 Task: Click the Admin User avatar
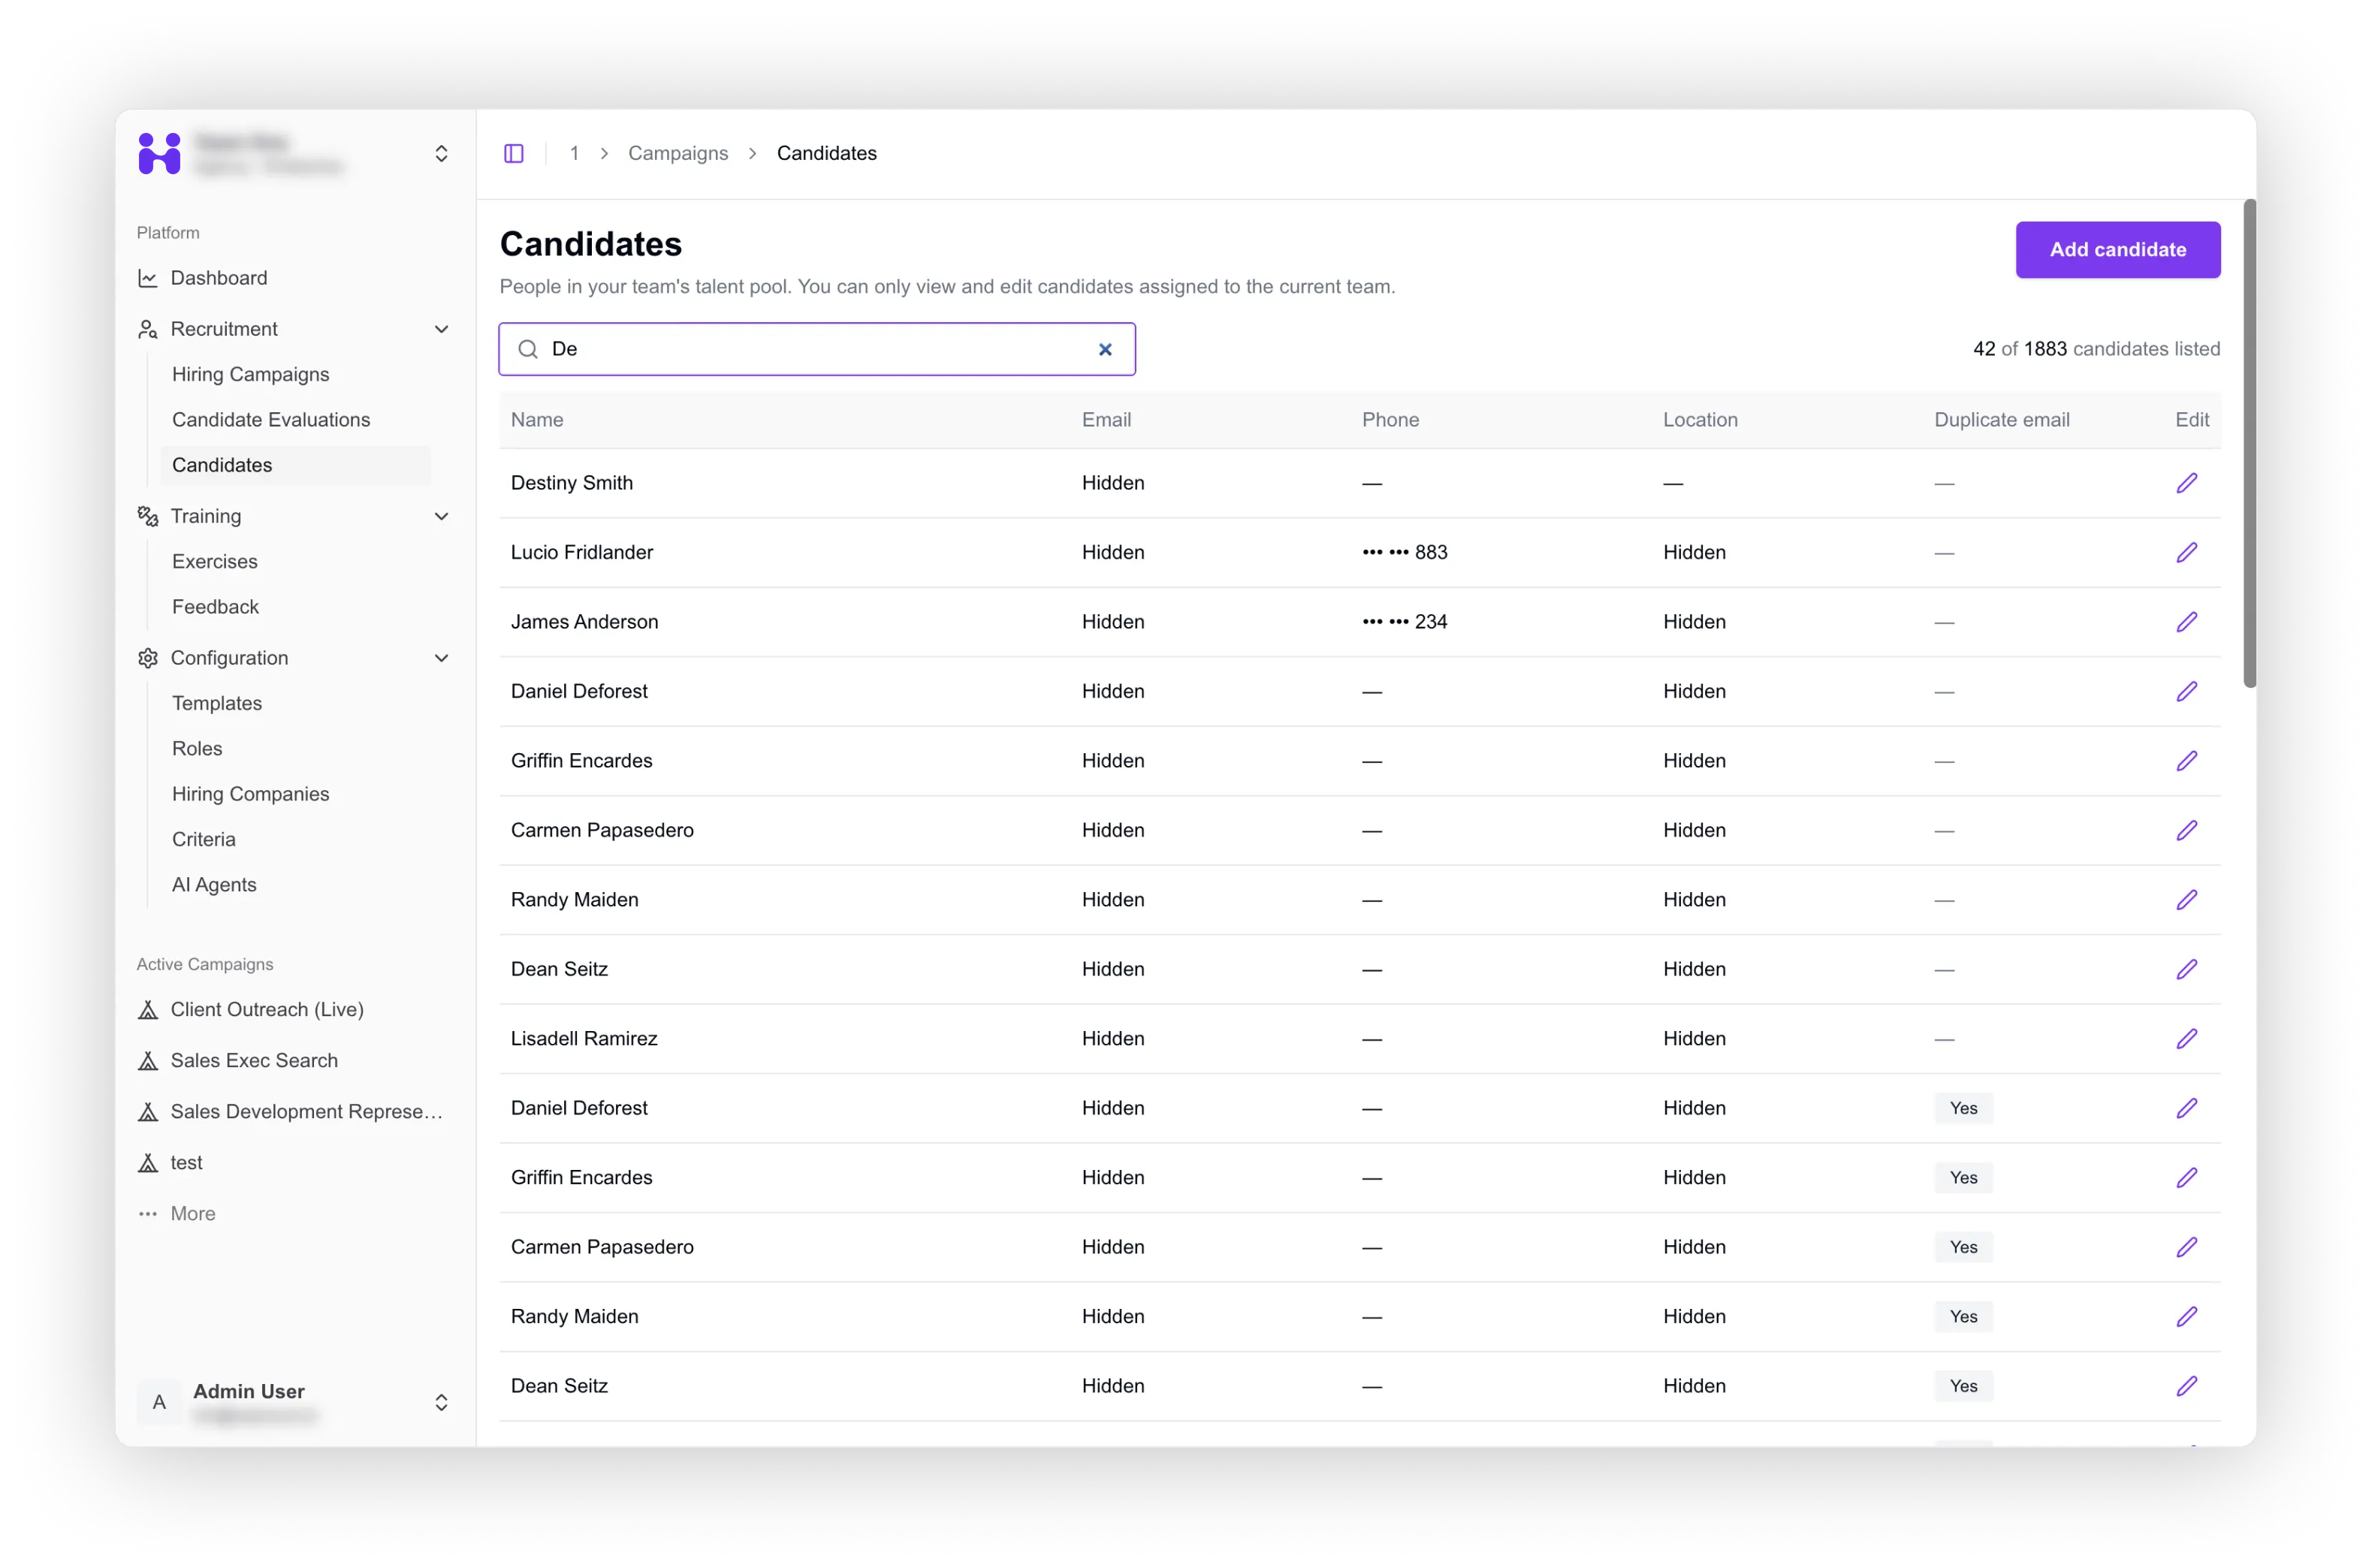point(159,1403)
